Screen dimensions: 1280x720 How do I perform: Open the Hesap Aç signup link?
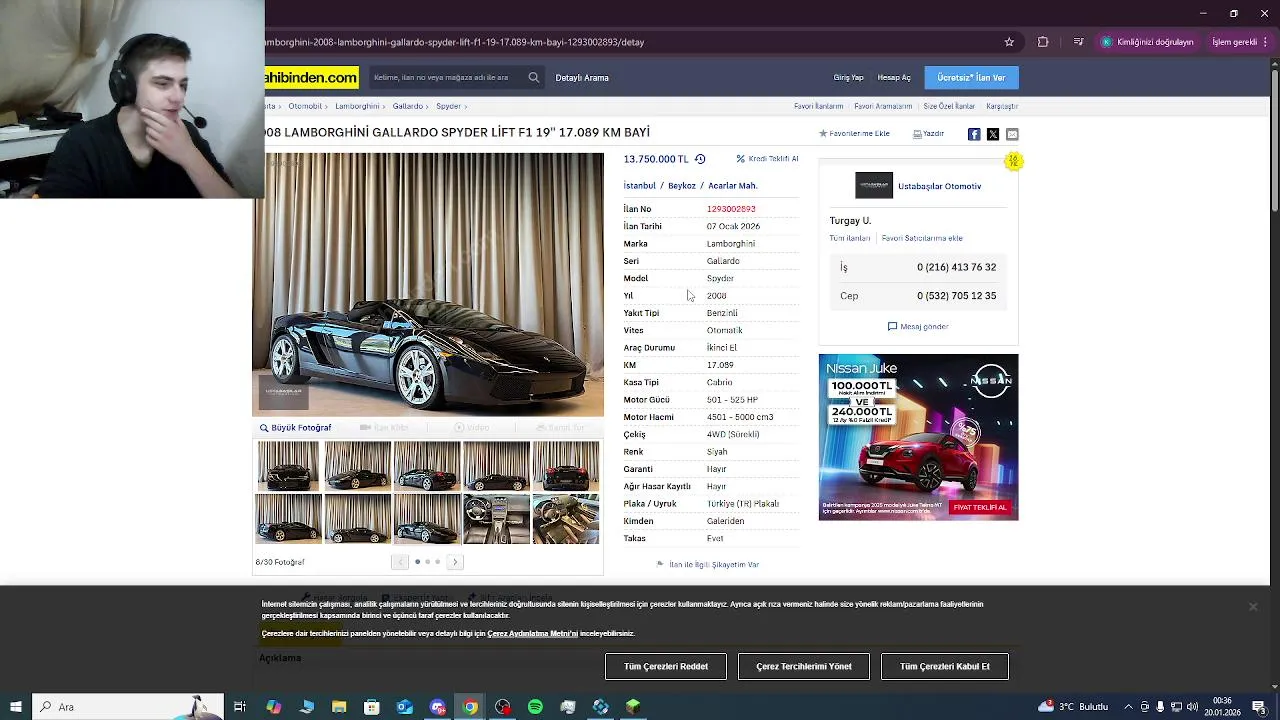point(894,78)
